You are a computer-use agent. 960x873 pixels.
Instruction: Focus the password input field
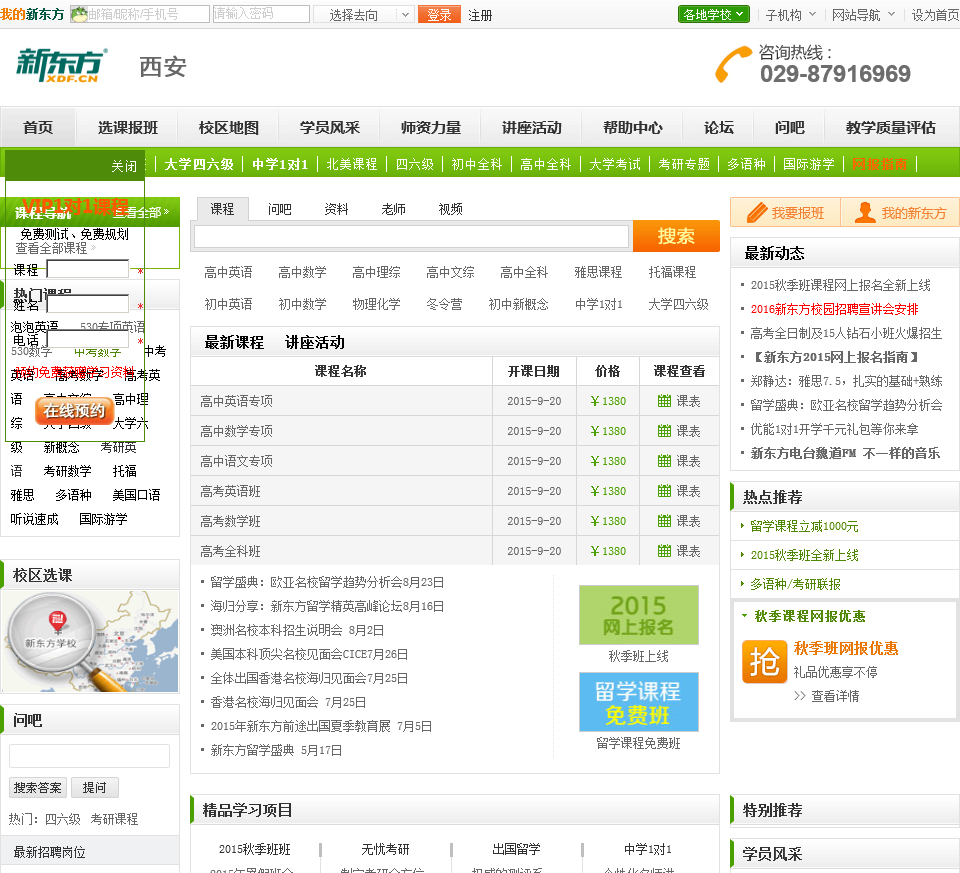(261, 14)
